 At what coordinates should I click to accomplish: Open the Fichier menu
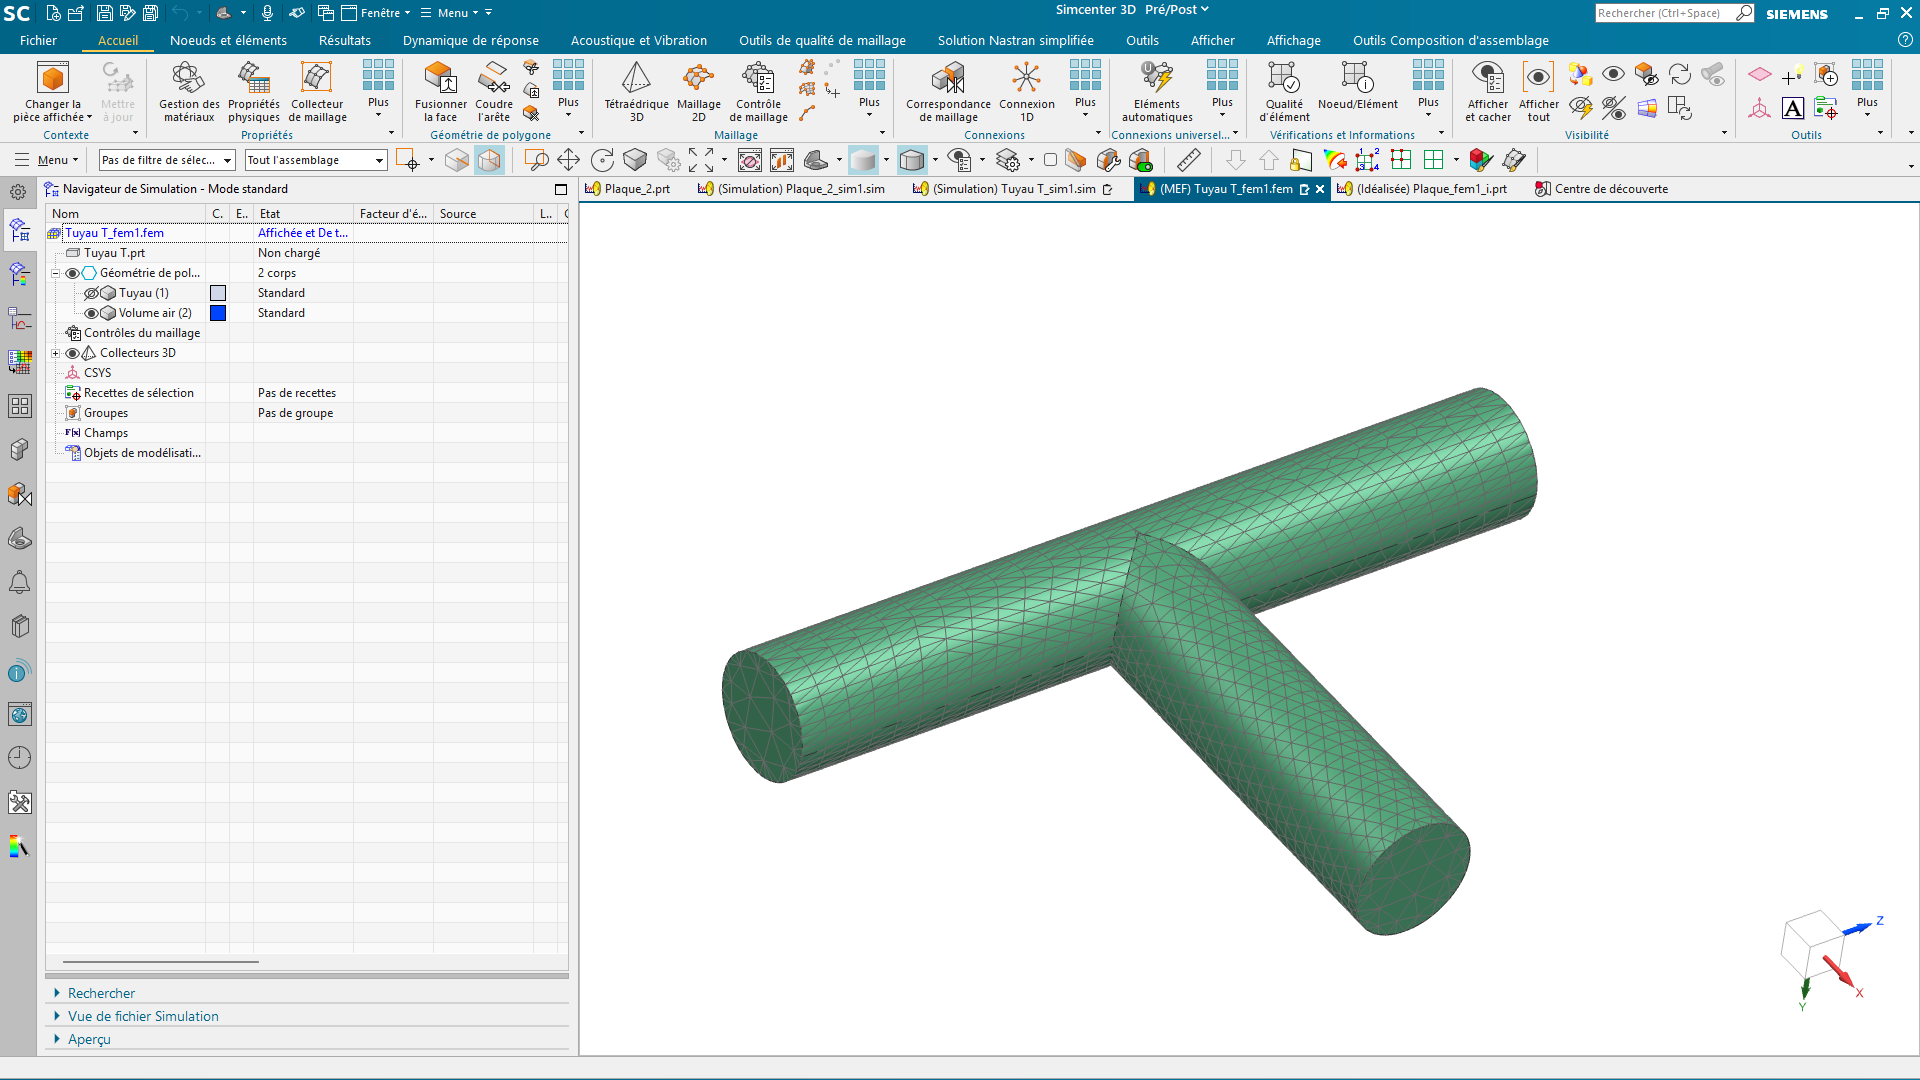point(38,41)
